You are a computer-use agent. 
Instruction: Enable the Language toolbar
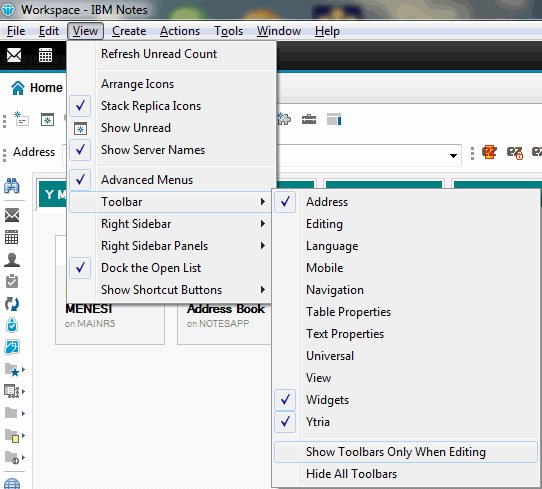pos(406,246)
